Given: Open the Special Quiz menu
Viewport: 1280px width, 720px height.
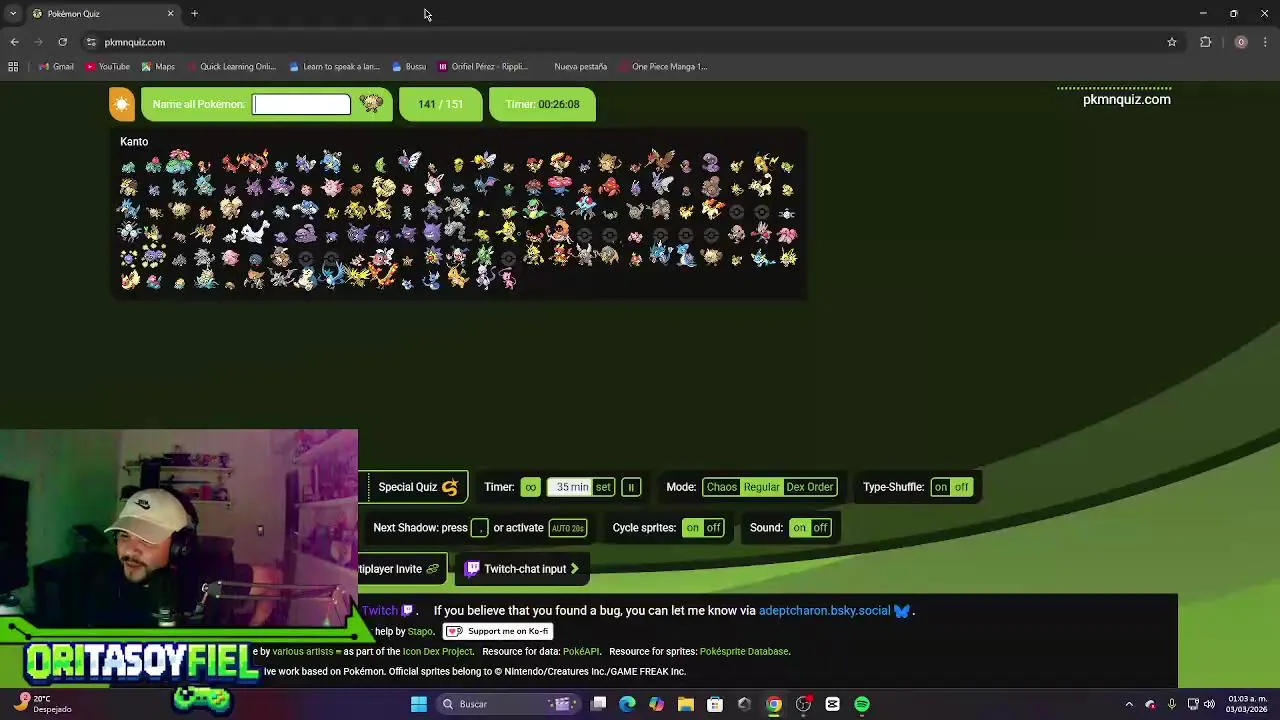Looking at the screenshot, I should (414, 487).
